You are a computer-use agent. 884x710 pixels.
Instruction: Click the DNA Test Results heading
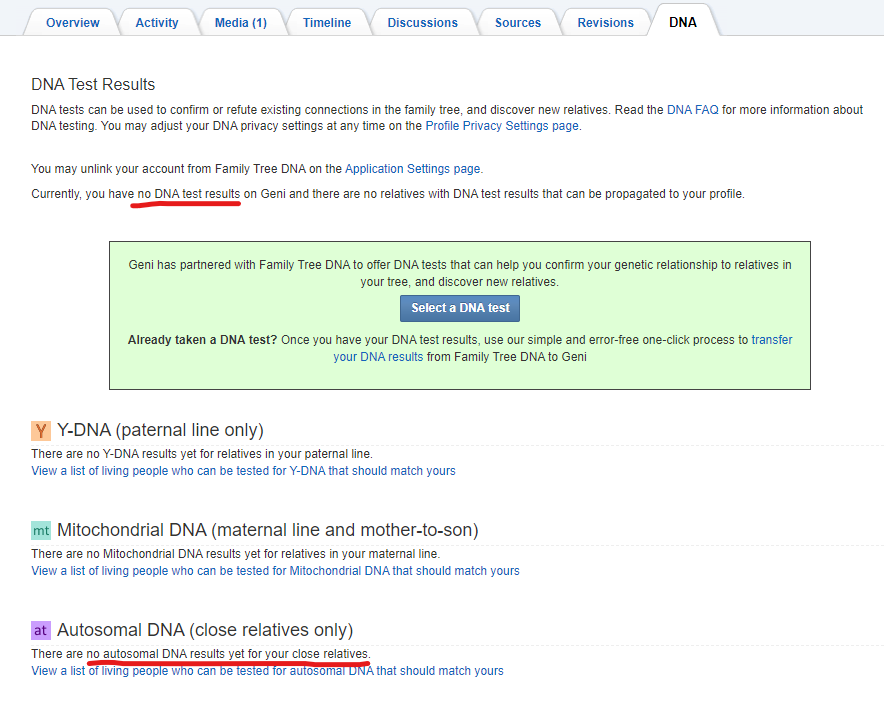(93, 84)
